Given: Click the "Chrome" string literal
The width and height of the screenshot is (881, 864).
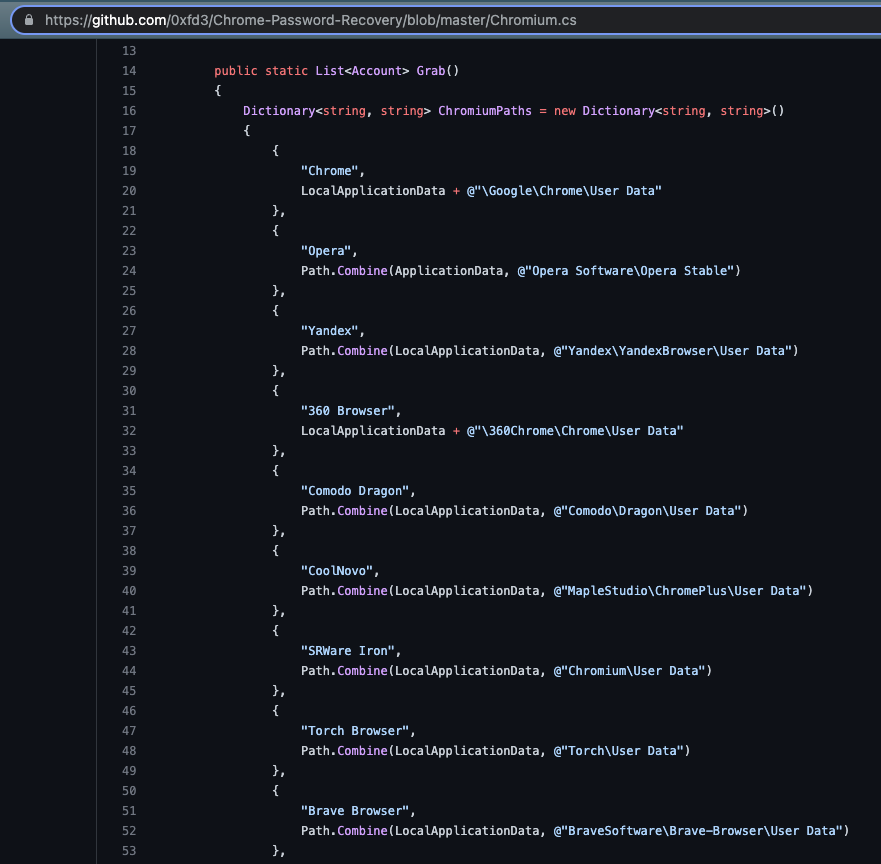Looking at the screenshot, I should pyautogui.click(x=330, y=171).
